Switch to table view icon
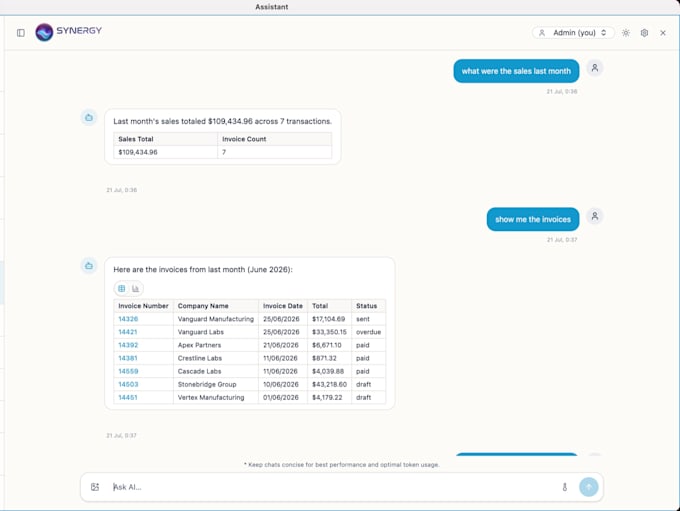680x511 pixels. point(122,288)
